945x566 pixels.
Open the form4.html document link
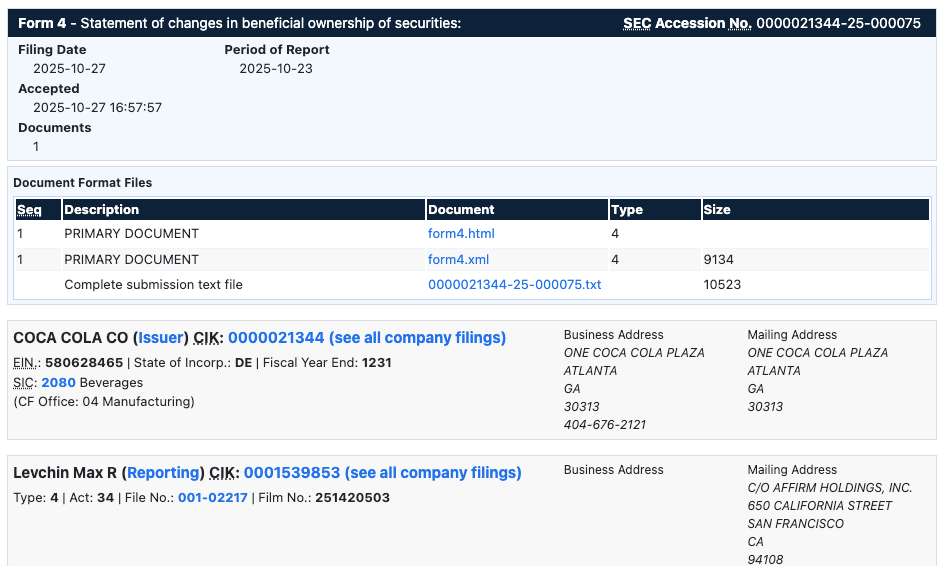coord(461,234)
